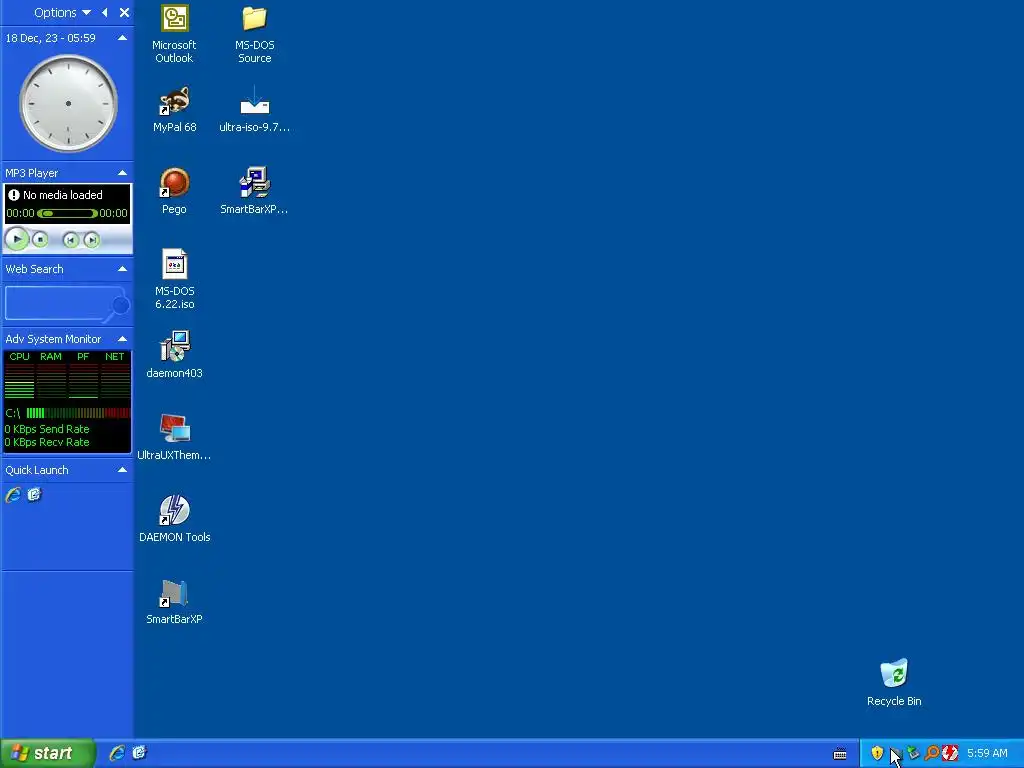
Task: Skip to next track in MP3 Player
Action: coord(92,240)
